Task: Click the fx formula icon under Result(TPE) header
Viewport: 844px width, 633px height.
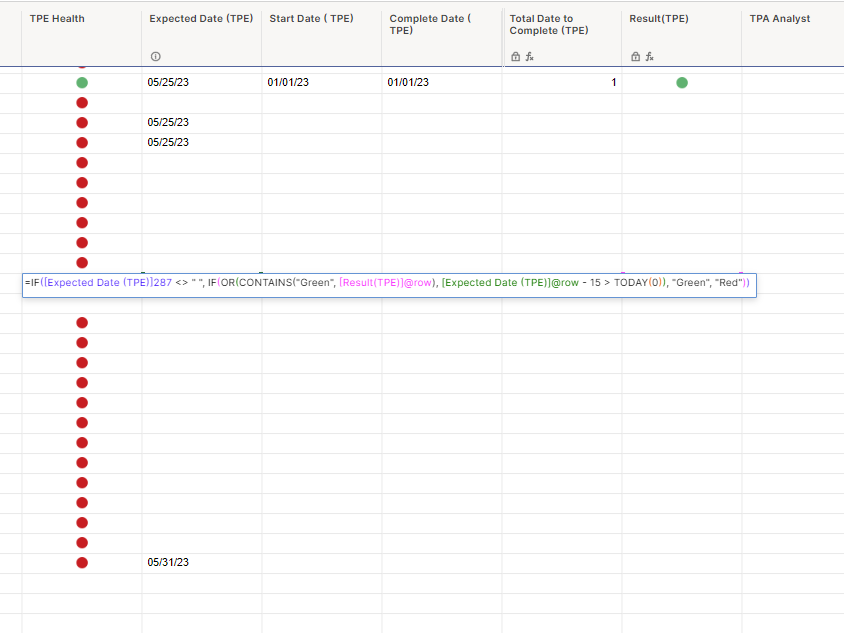Action: click(x=649, y=57)
